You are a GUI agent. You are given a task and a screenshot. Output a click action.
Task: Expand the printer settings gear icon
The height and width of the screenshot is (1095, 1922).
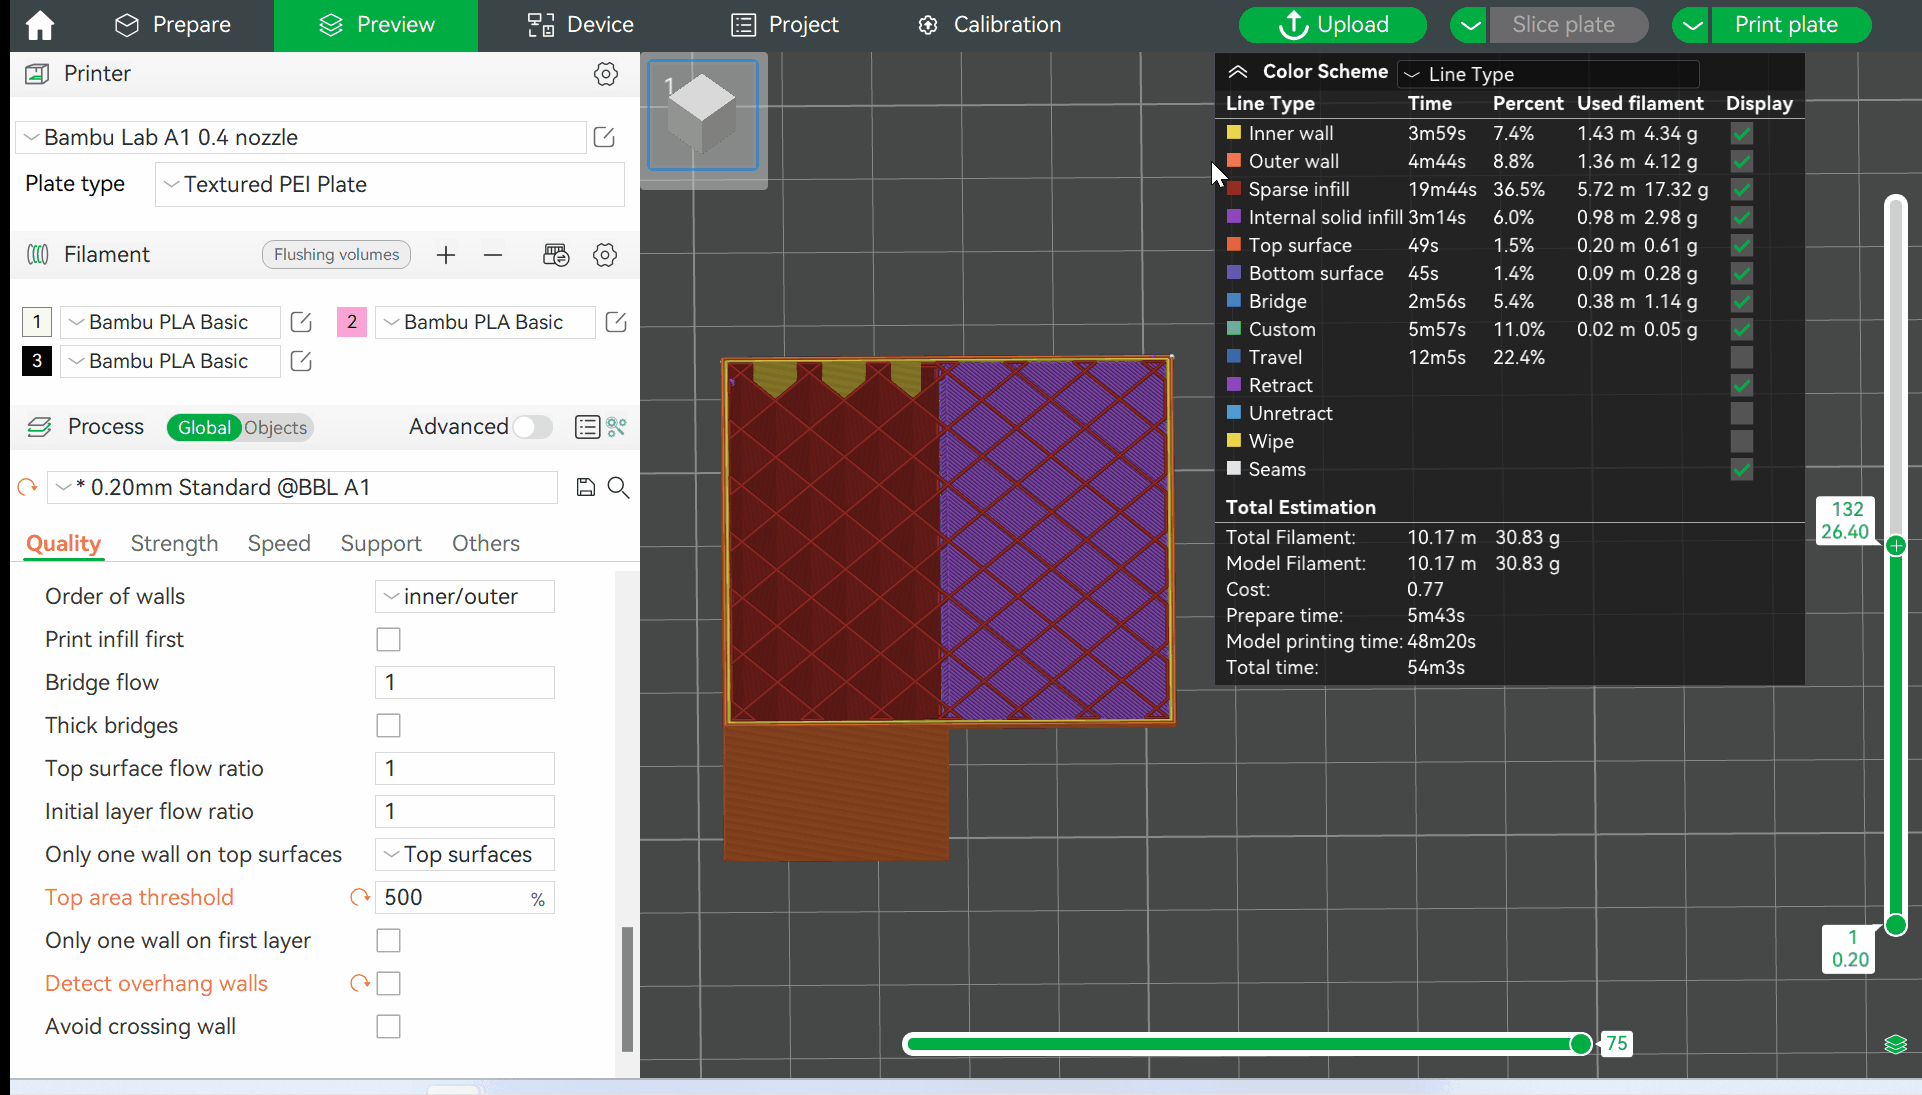[606, 74]
